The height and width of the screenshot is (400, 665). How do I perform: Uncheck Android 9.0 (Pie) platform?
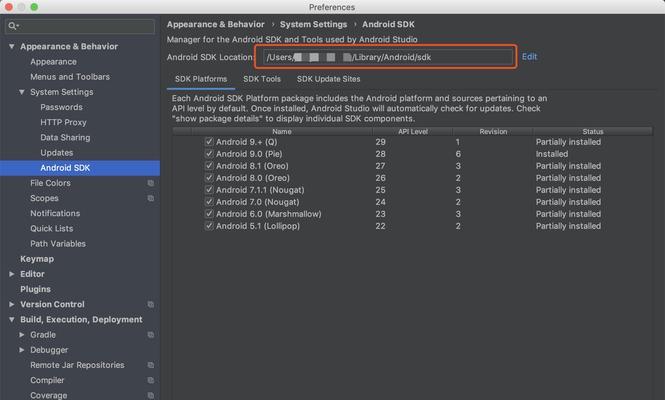coord(209,154)
